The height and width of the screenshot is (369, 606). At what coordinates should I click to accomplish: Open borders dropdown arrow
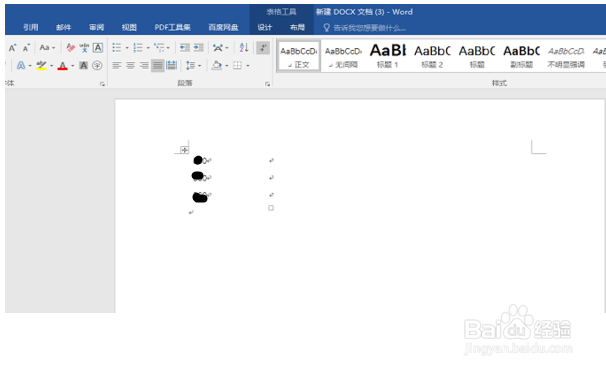(x=247, y=66)
